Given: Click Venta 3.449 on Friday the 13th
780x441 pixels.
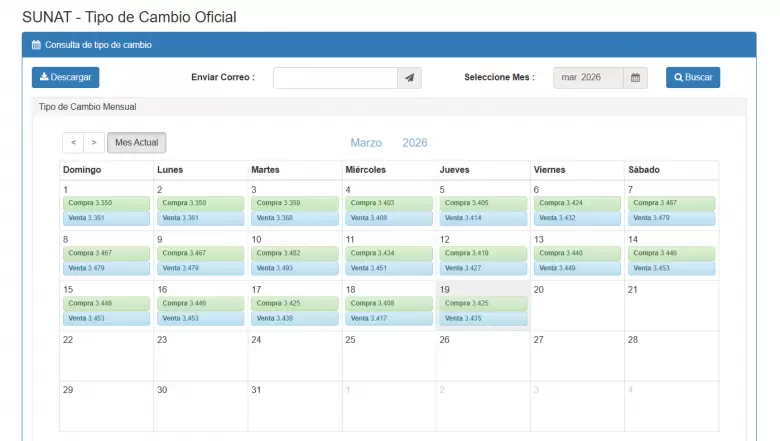Looking at the screenshot, I should click(576, 268).
